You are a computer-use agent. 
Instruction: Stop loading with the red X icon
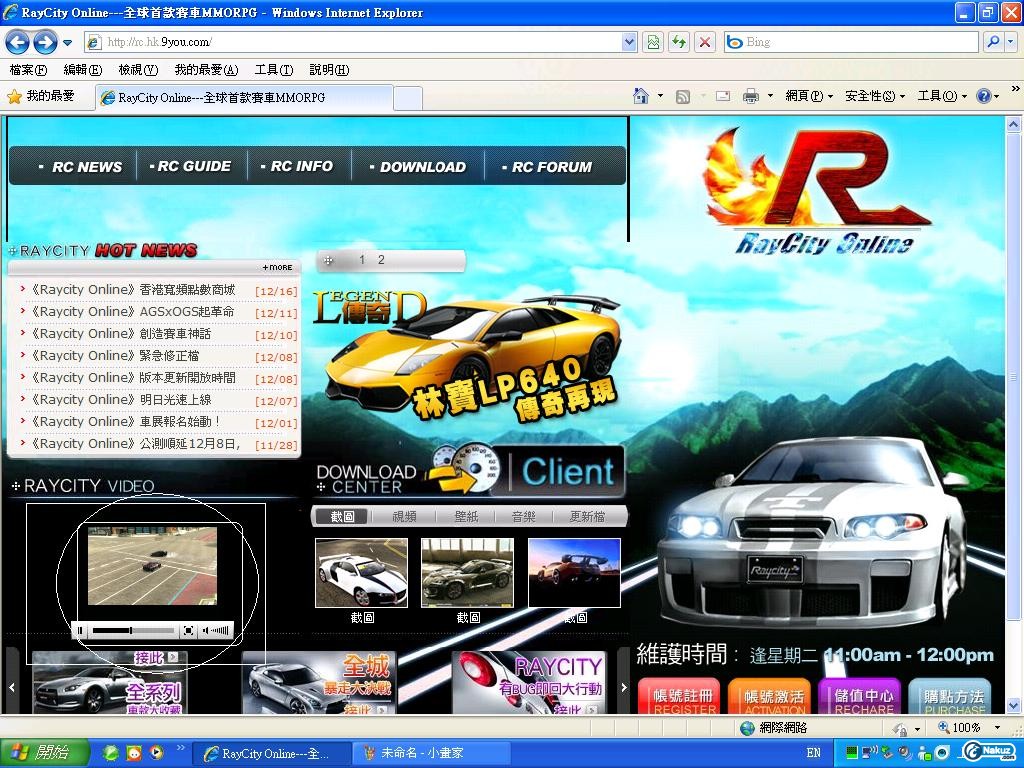coord(705,42)
